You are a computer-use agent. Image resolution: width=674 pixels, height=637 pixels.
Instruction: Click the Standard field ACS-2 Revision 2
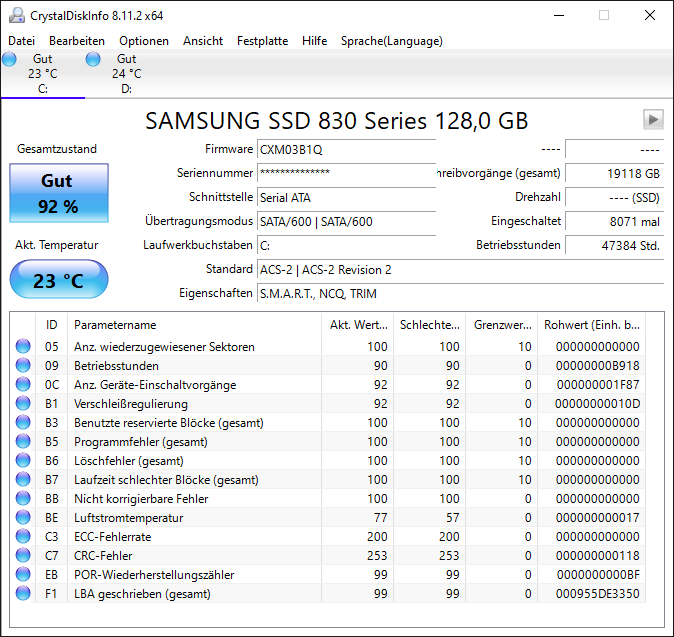click(460, 270)
